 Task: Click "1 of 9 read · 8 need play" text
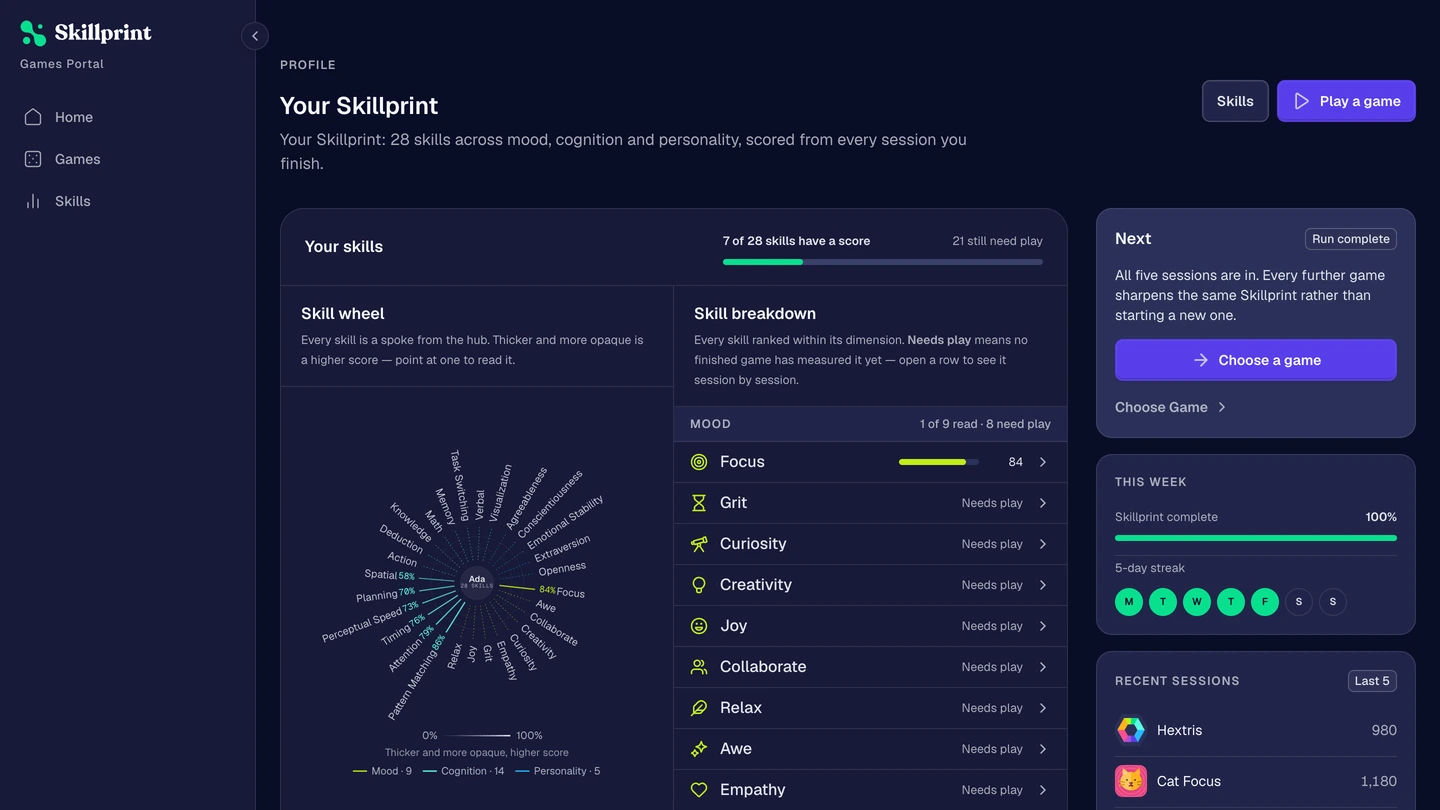click(985, 424)
